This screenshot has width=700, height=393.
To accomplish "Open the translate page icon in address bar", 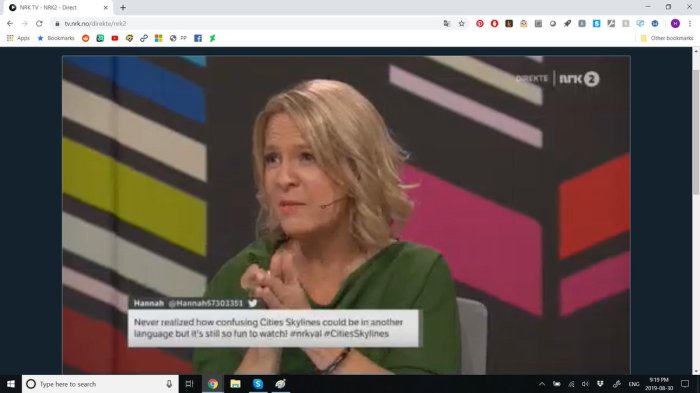I will 447,24.
